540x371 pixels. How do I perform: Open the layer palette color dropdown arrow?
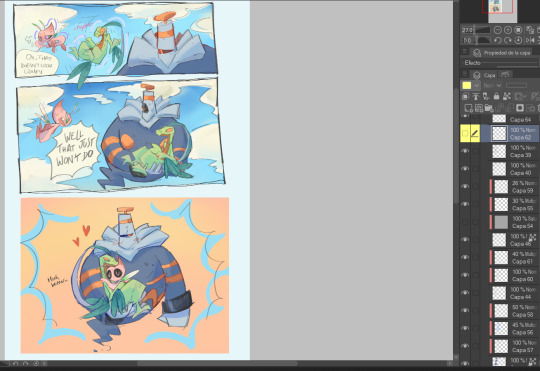tap(476, 85)
